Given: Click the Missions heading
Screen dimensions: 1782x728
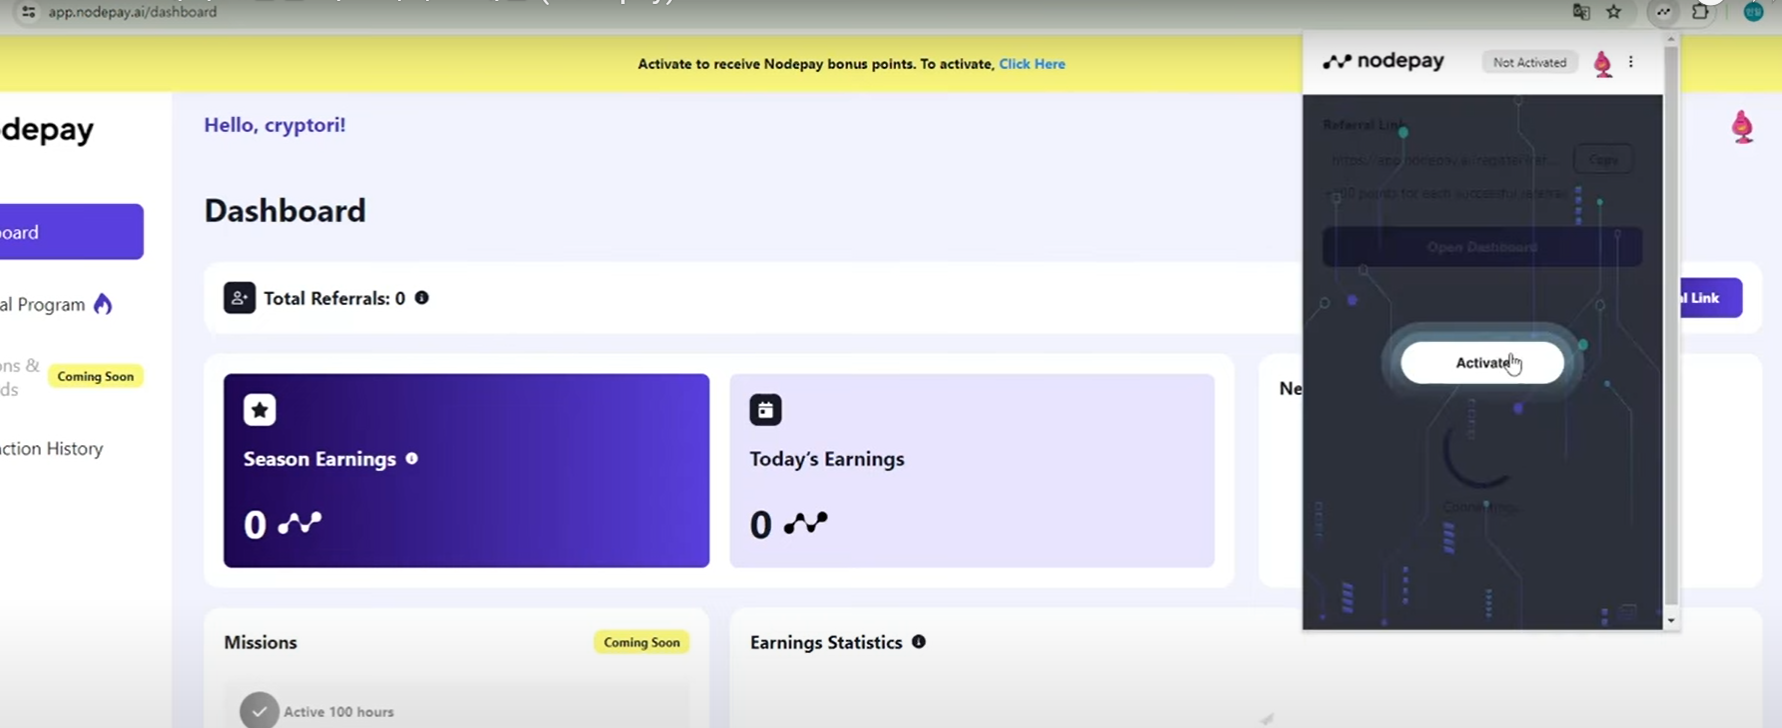Looking at the screenshot, I should tap(260, 642).
